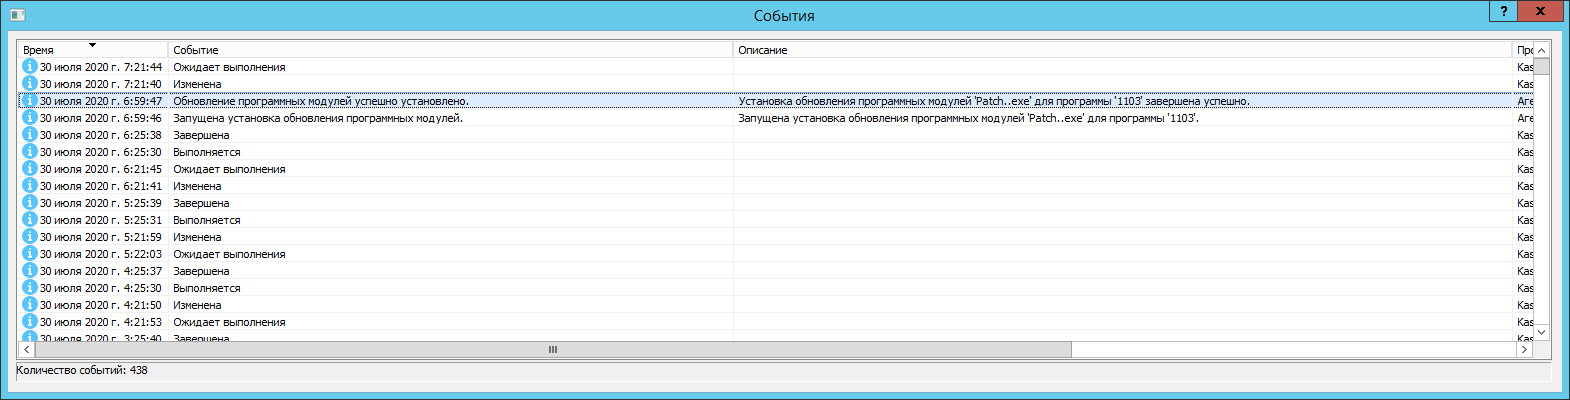This screenshot has height=400, width=1570.
Task: Click info icon for 6:25:38 event
Action: click(x=30, y=134)
